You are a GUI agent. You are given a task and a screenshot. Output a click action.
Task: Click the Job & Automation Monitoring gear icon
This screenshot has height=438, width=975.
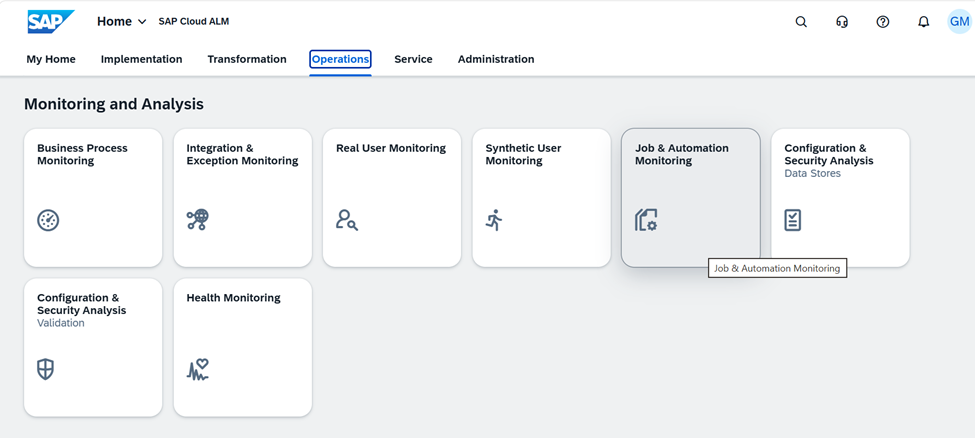pyautogui.click(x=646, y=220)
